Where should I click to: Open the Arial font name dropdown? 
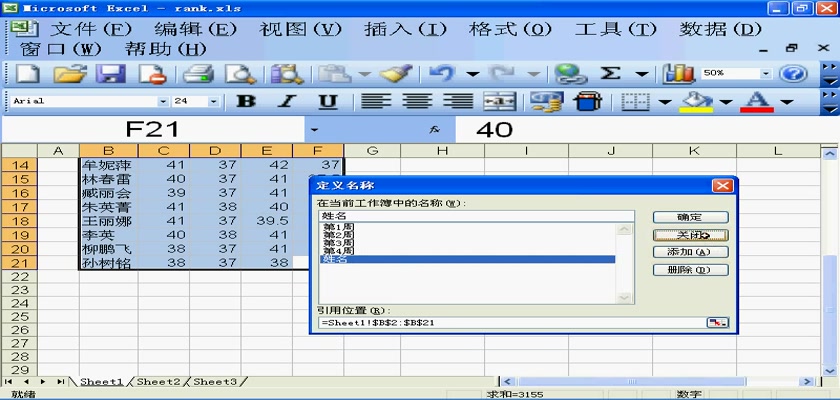163,101
